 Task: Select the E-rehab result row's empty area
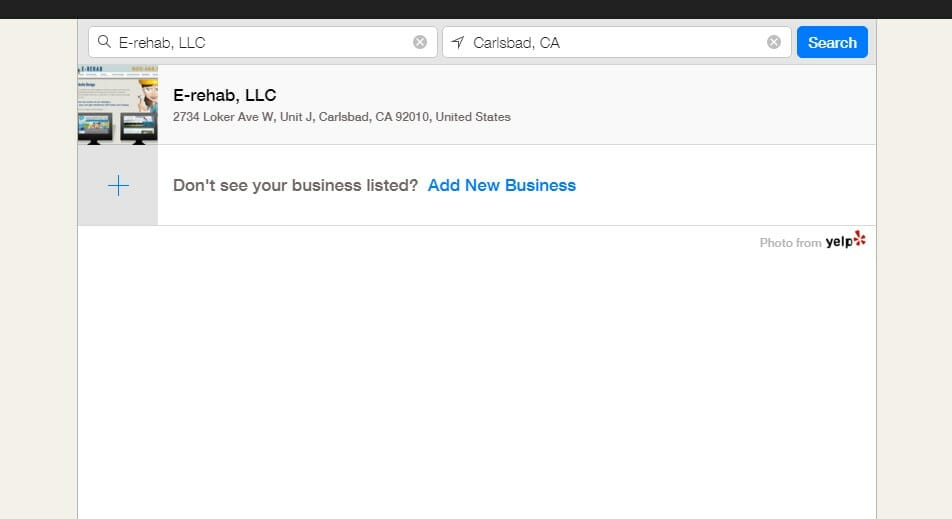(x=692, y=104)
